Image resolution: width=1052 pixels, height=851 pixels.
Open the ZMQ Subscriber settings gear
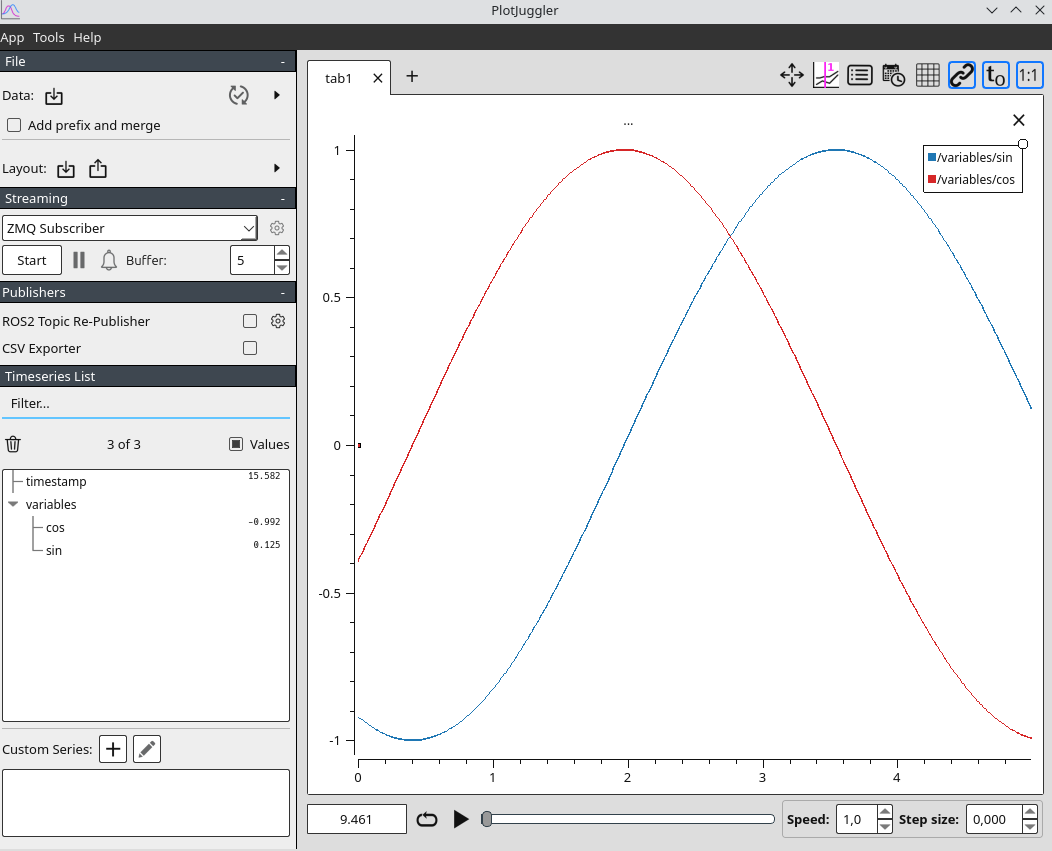click(276, 227)
